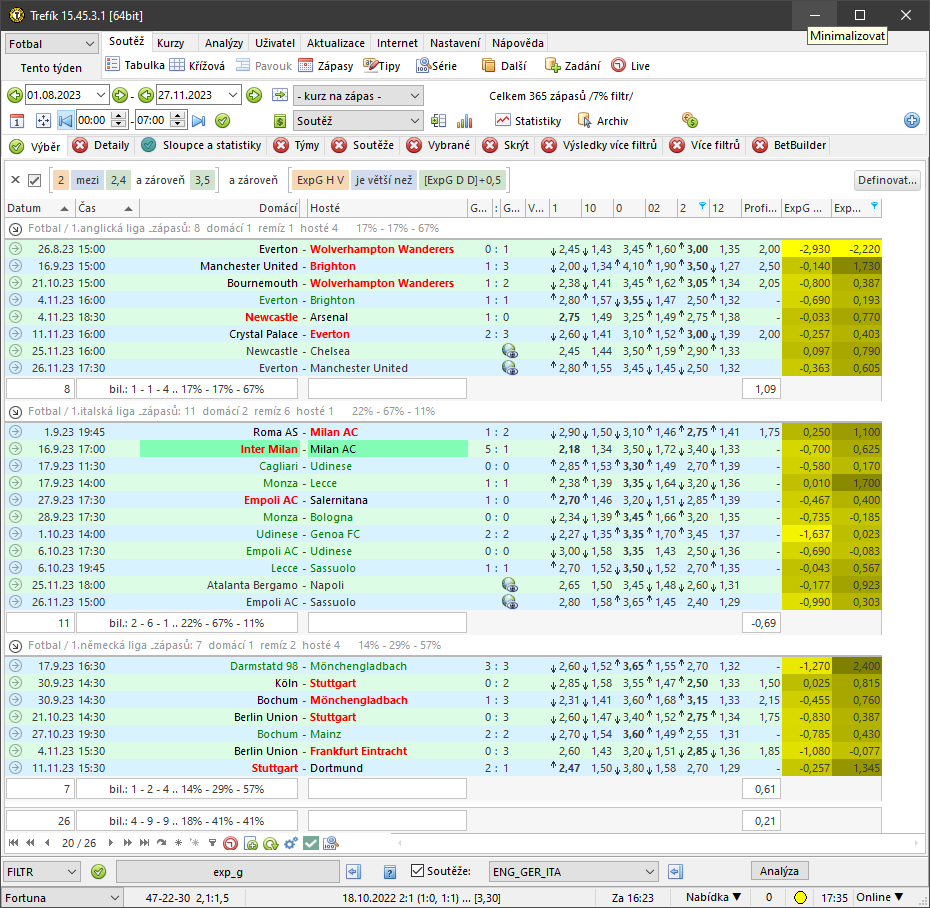Open the Fotbal sport dropdown

tap(51, 44)
